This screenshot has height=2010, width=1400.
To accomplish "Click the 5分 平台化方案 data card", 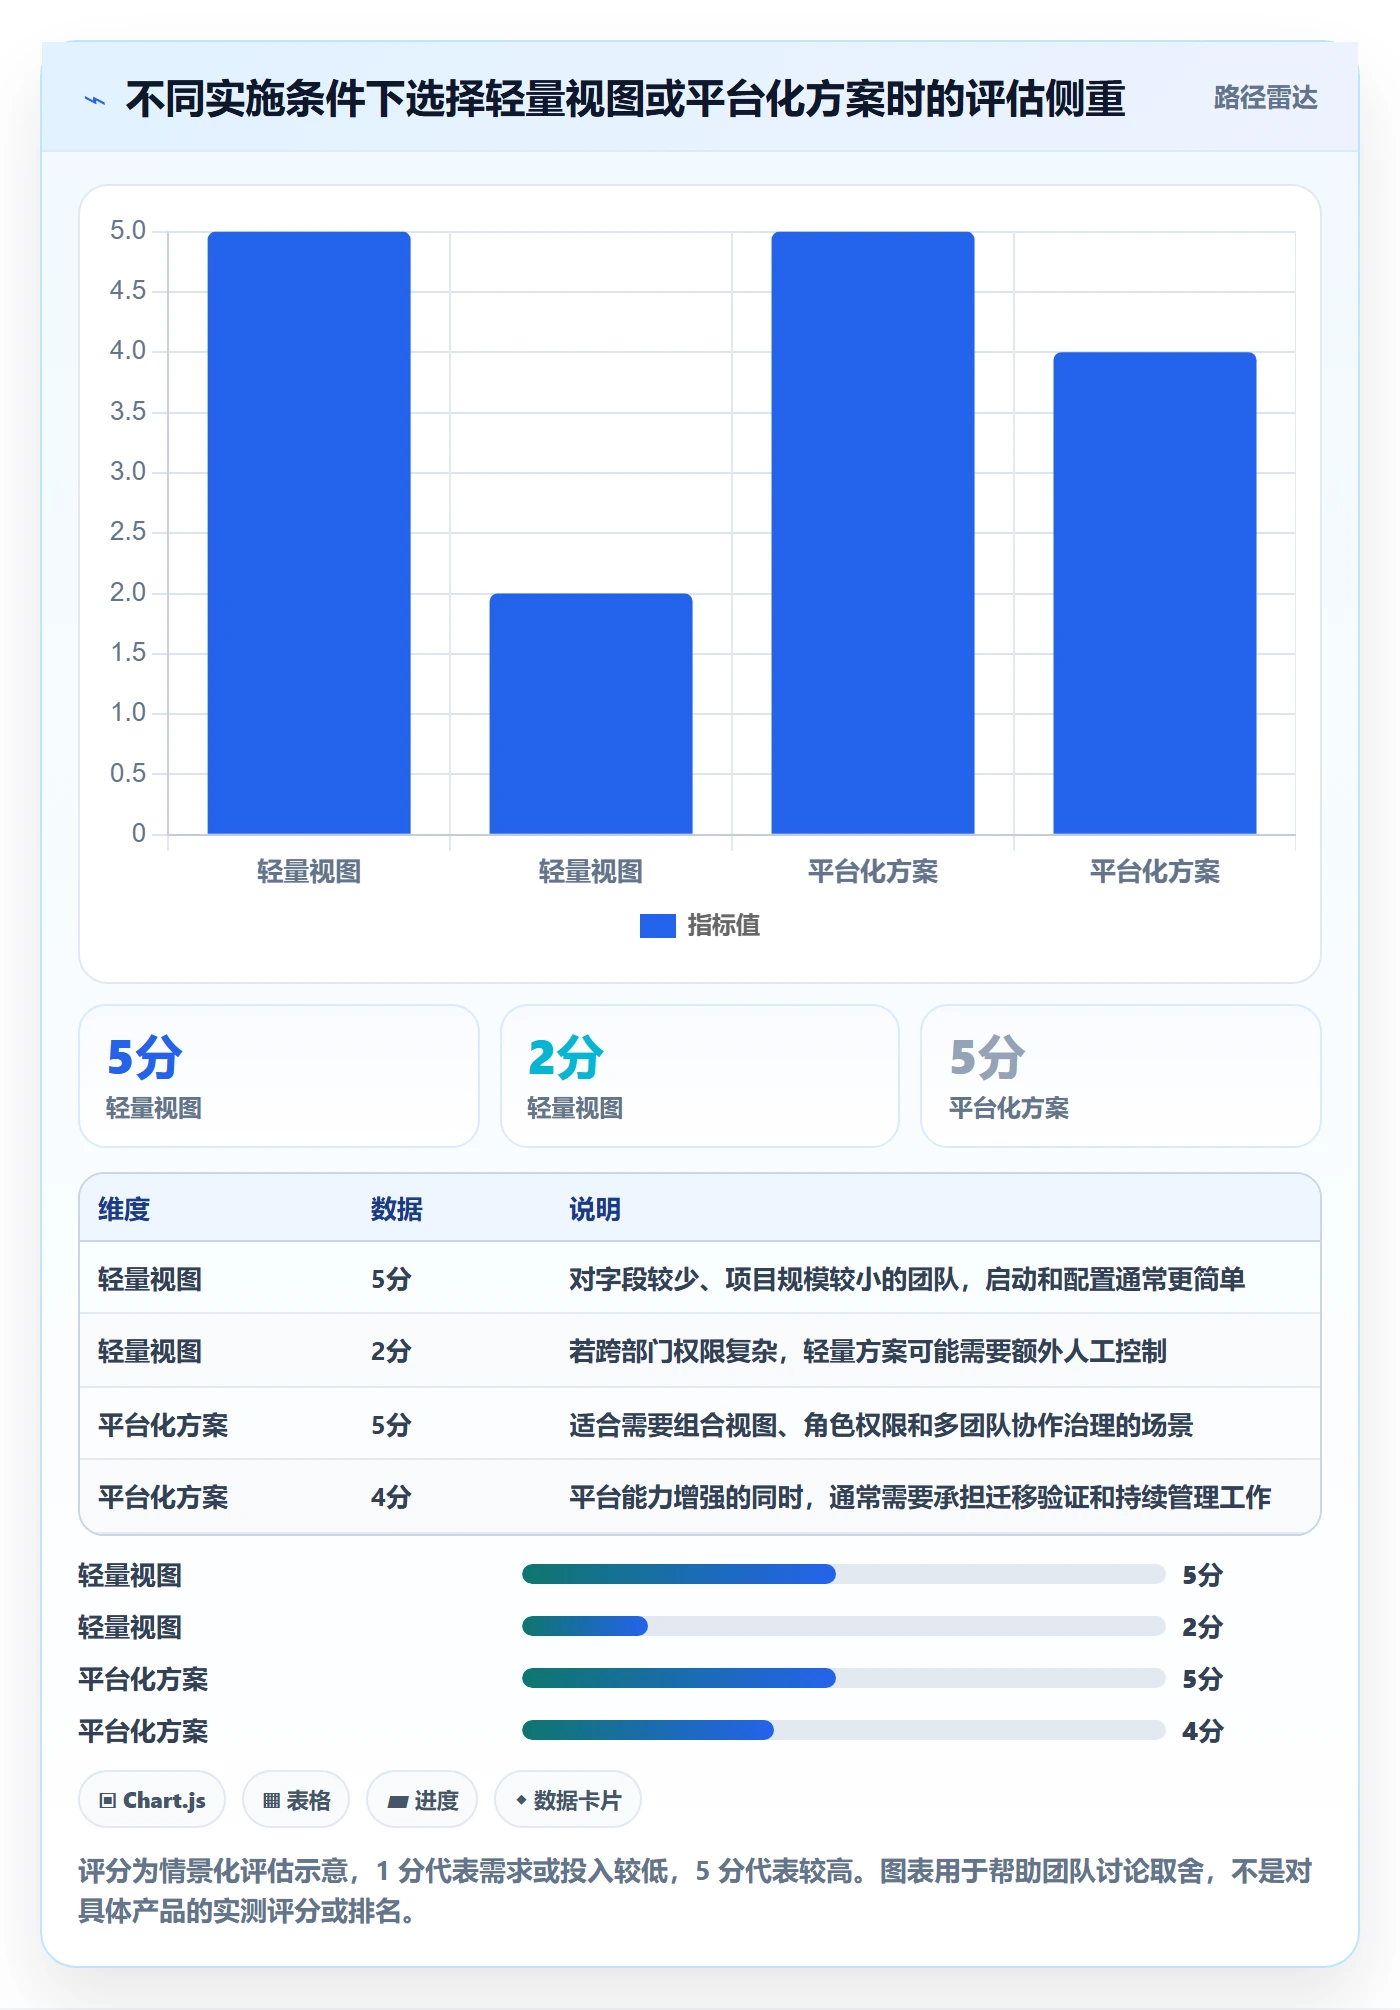I will 1120,1076.
